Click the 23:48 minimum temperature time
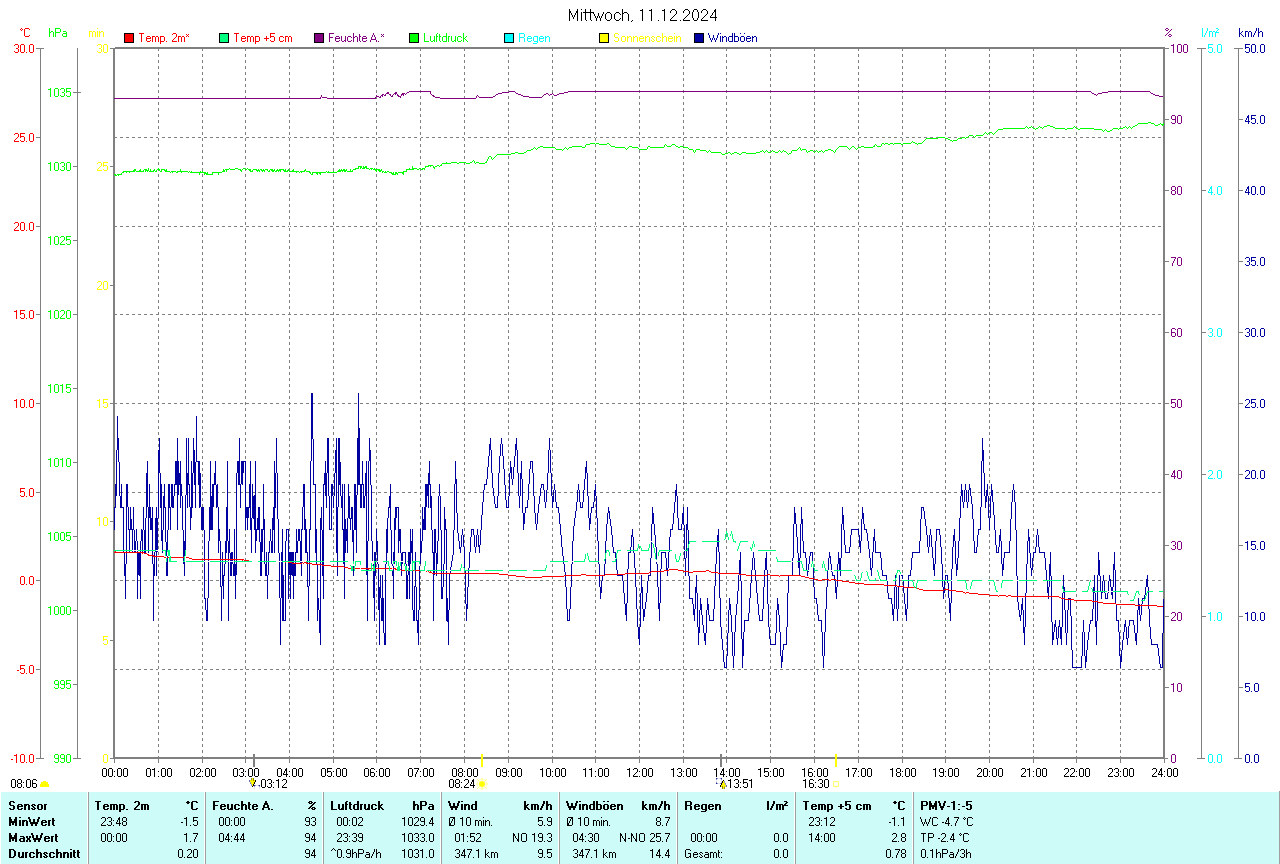 [114, 822]
